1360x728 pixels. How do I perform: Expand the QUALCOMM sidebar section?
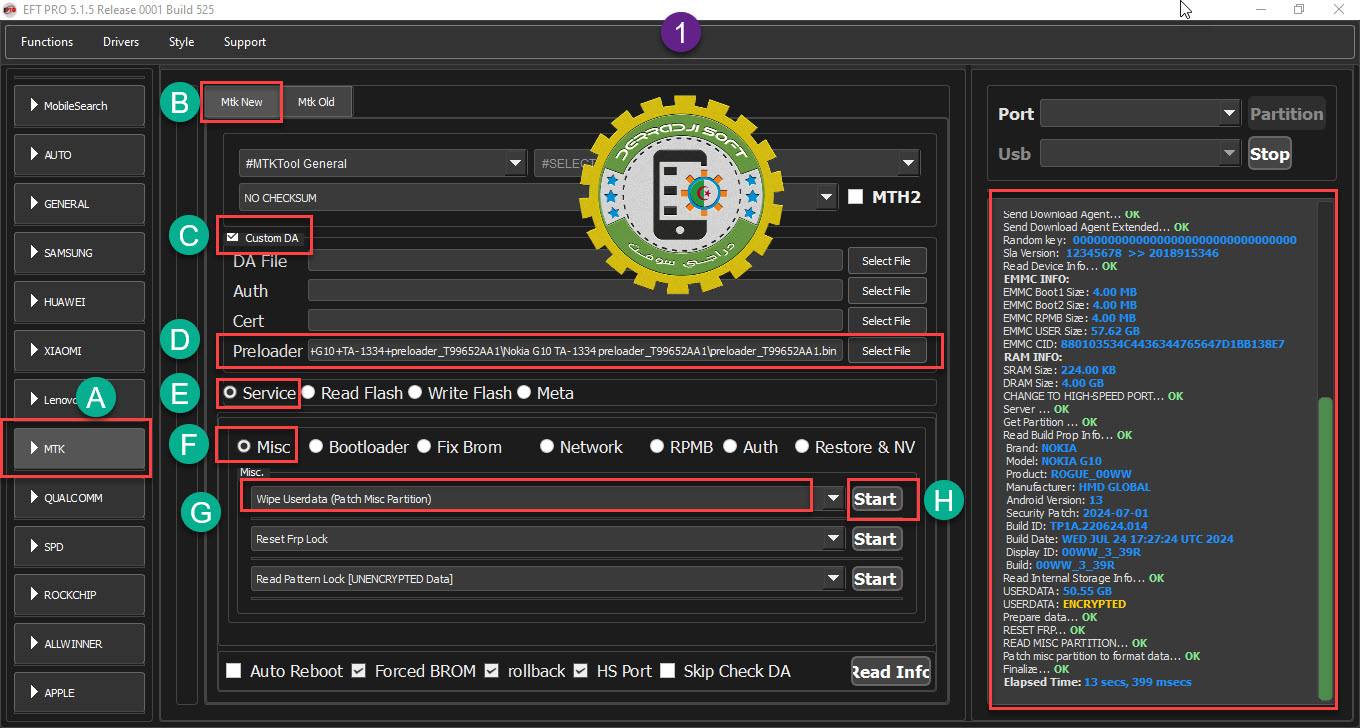tap(79, 498)
